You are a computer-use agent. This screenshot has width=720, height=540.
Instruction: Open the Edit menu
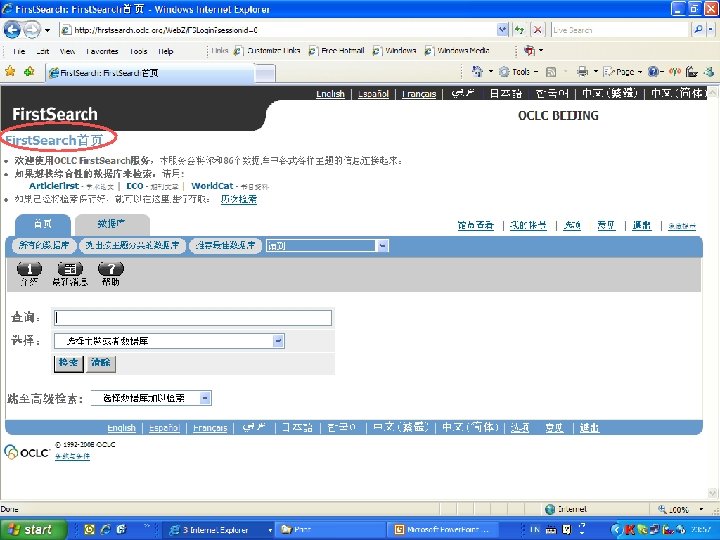(x=42, y=51)
